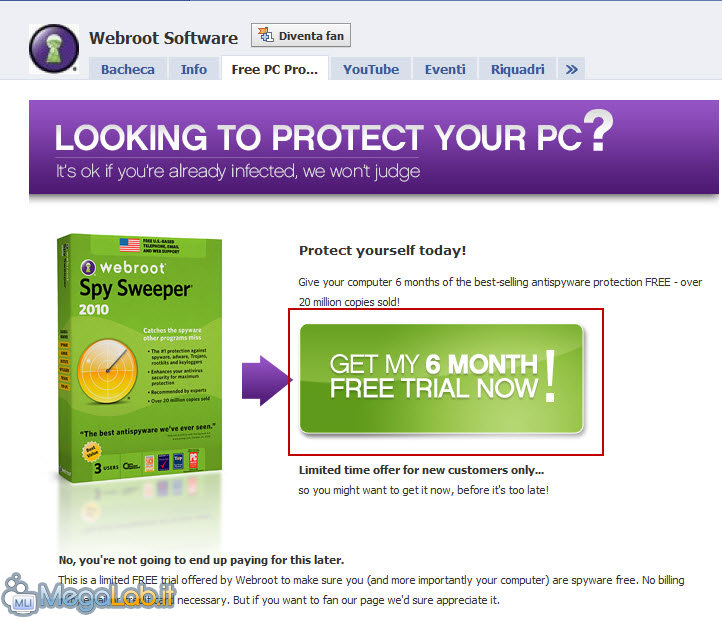This screenshot has width=722, height=620.
Task: Click the purple arrow pointing to trial button
Action: 267,380
